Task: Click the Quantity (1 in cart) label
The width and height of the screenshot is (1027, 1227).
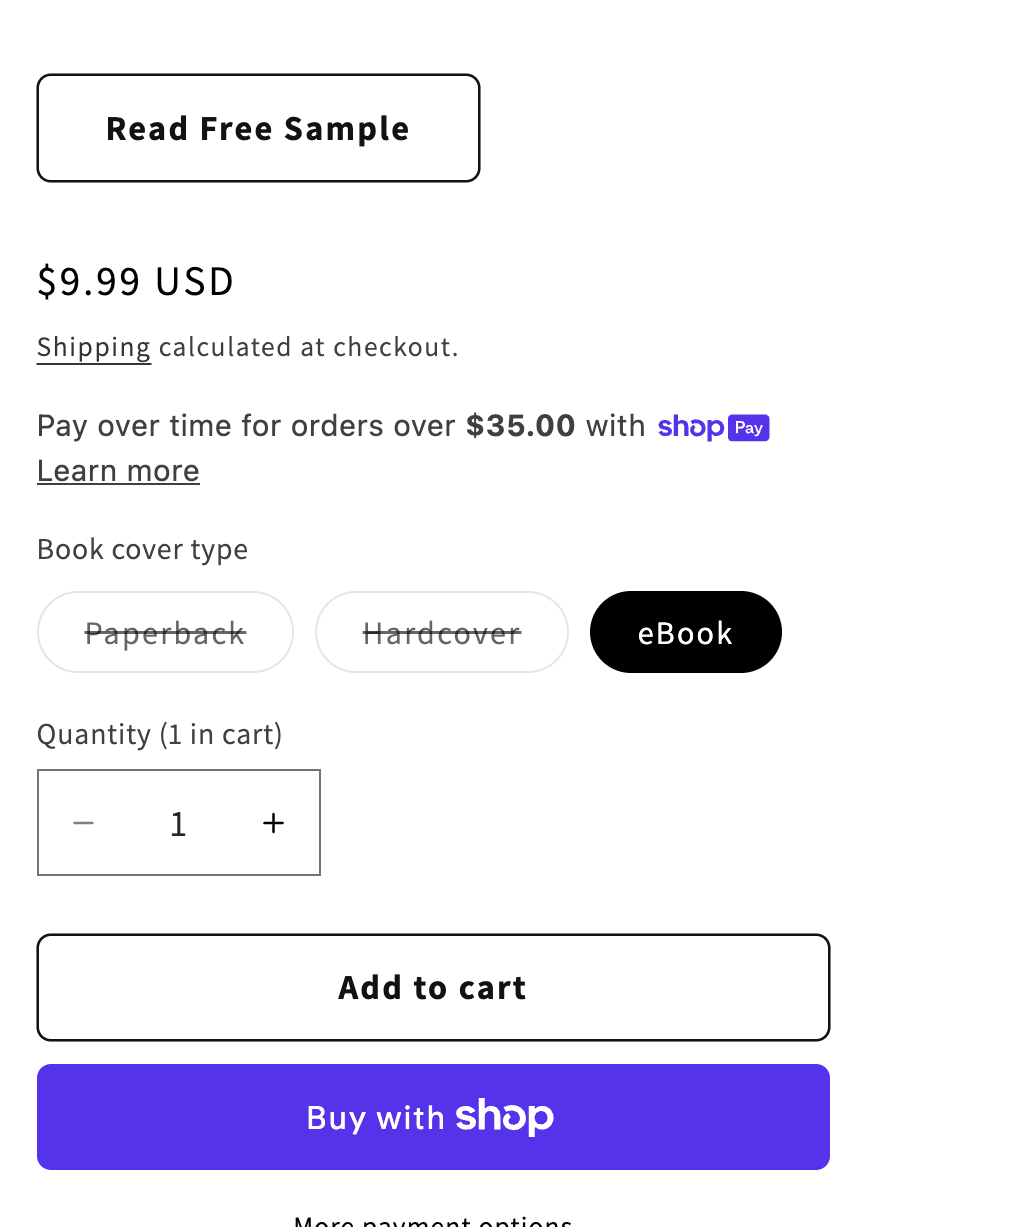Action: 159,734
